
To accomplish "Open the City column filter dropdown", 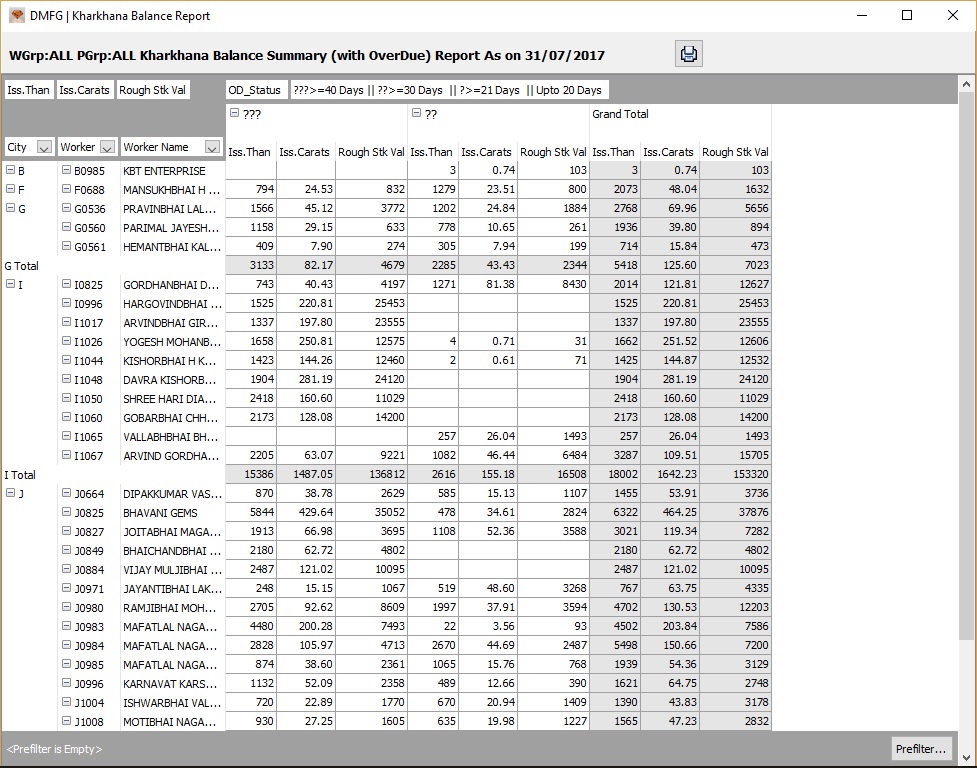I will pyautogui.click(x=44, y=148).
